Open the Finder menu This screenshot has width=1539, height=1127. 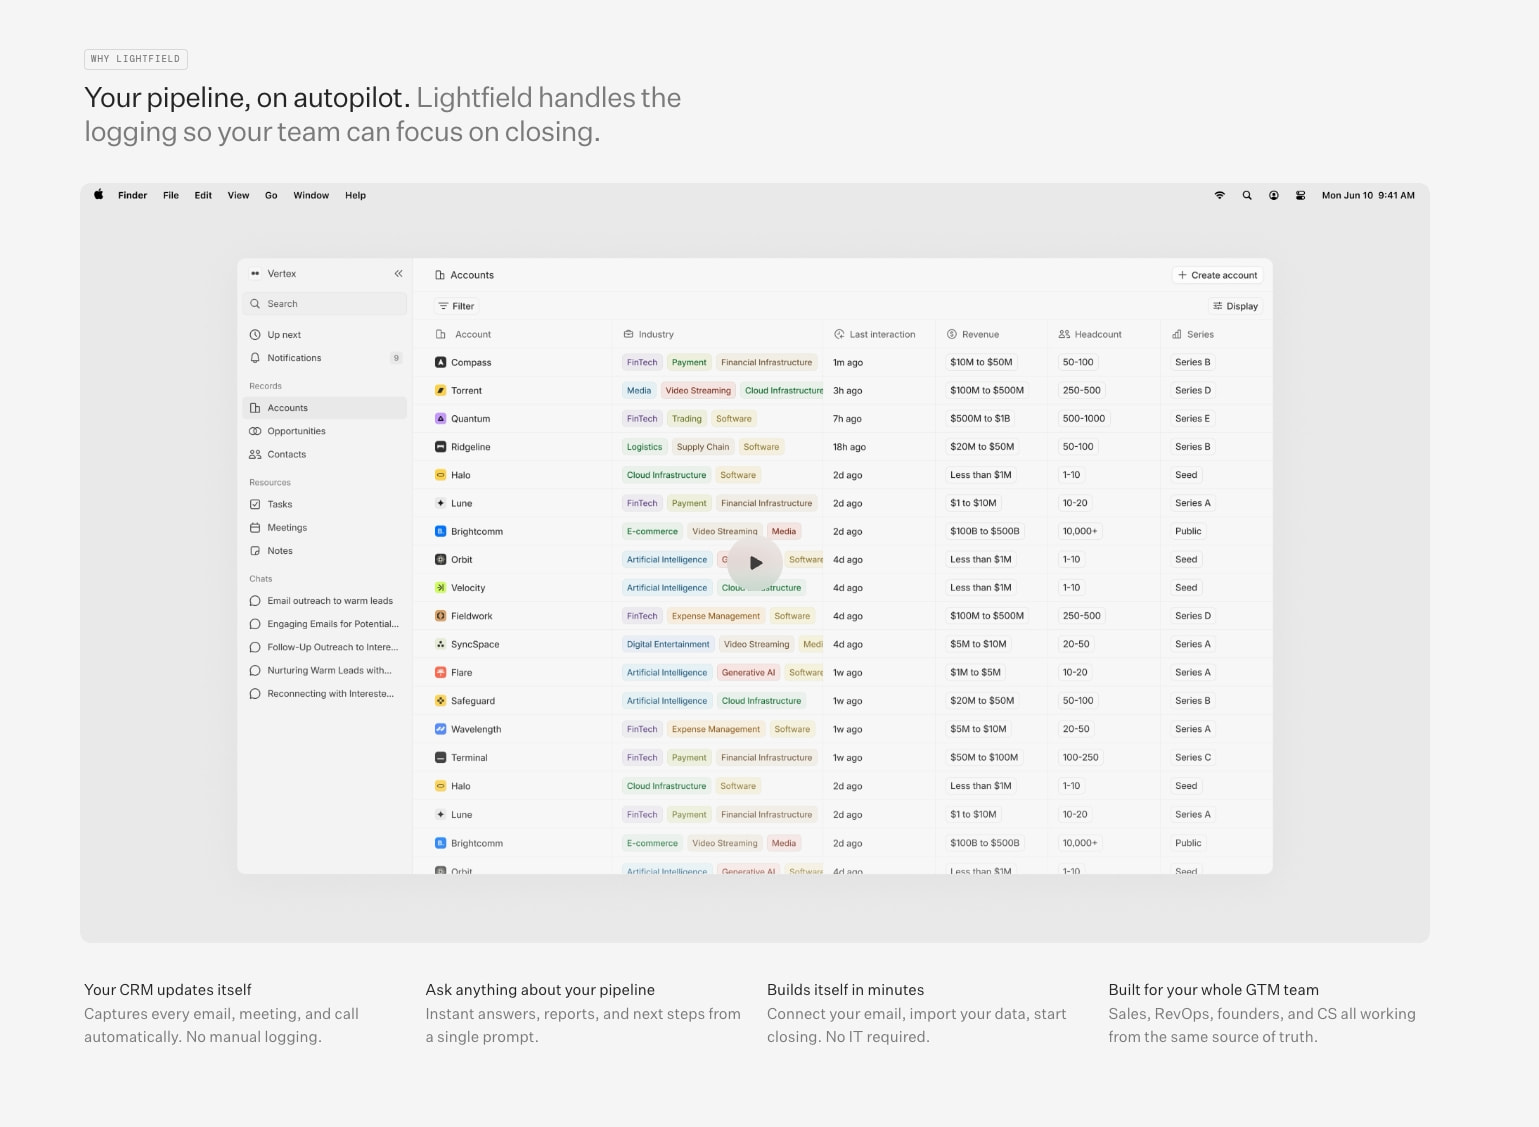click(132, 195)
